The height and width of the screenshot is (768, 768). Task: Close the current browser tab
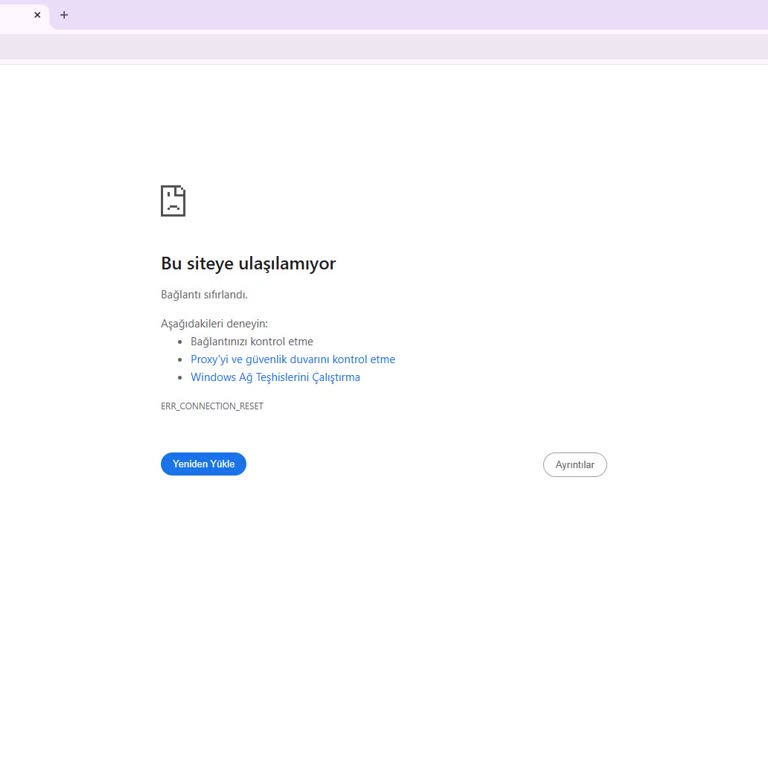[x=37, y=15]
